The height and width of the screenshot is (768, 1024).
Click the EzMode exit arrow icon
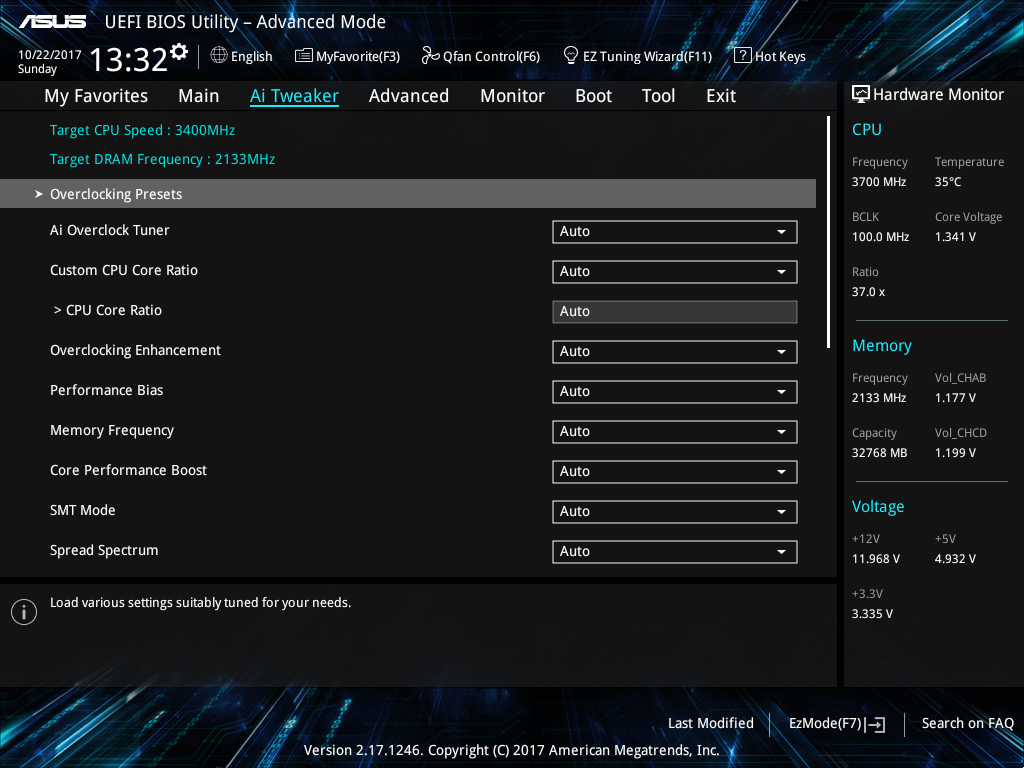click(876, 724)
